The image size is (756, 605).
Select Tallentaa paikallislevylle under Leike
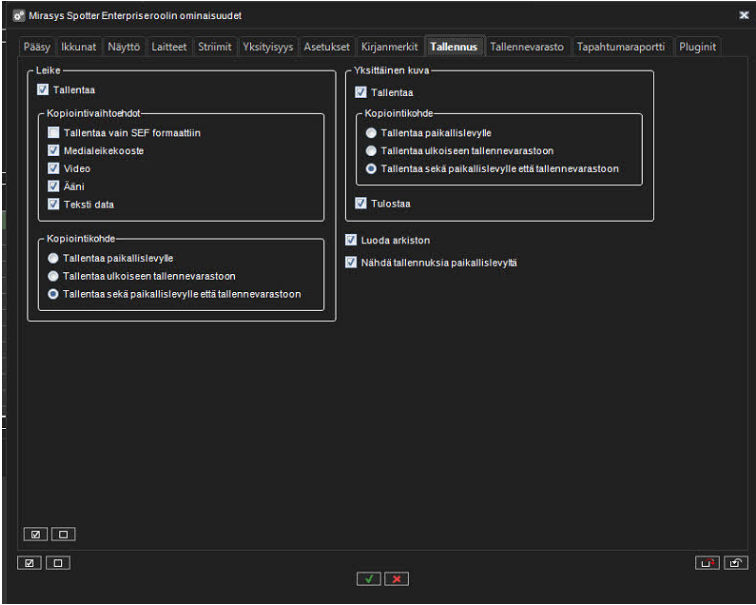54,258
